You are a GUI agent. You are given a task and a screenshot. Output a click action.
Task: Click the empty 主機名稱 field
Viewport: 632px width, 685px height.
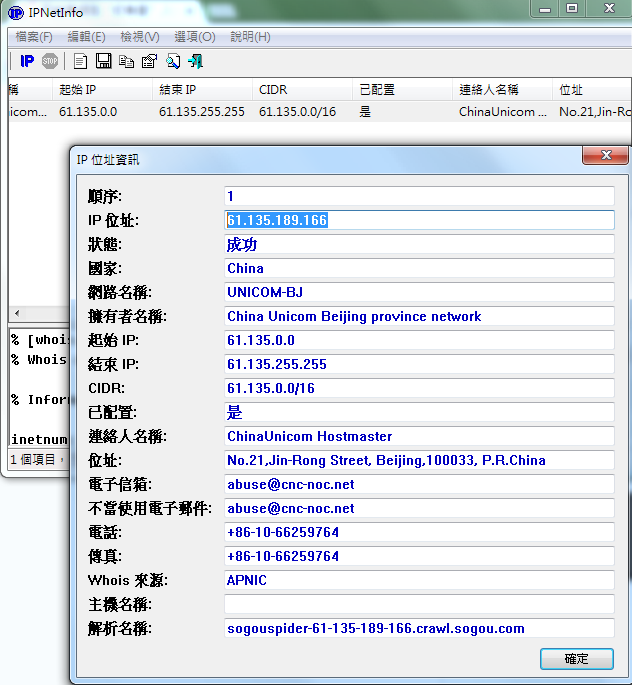(419, 605)
